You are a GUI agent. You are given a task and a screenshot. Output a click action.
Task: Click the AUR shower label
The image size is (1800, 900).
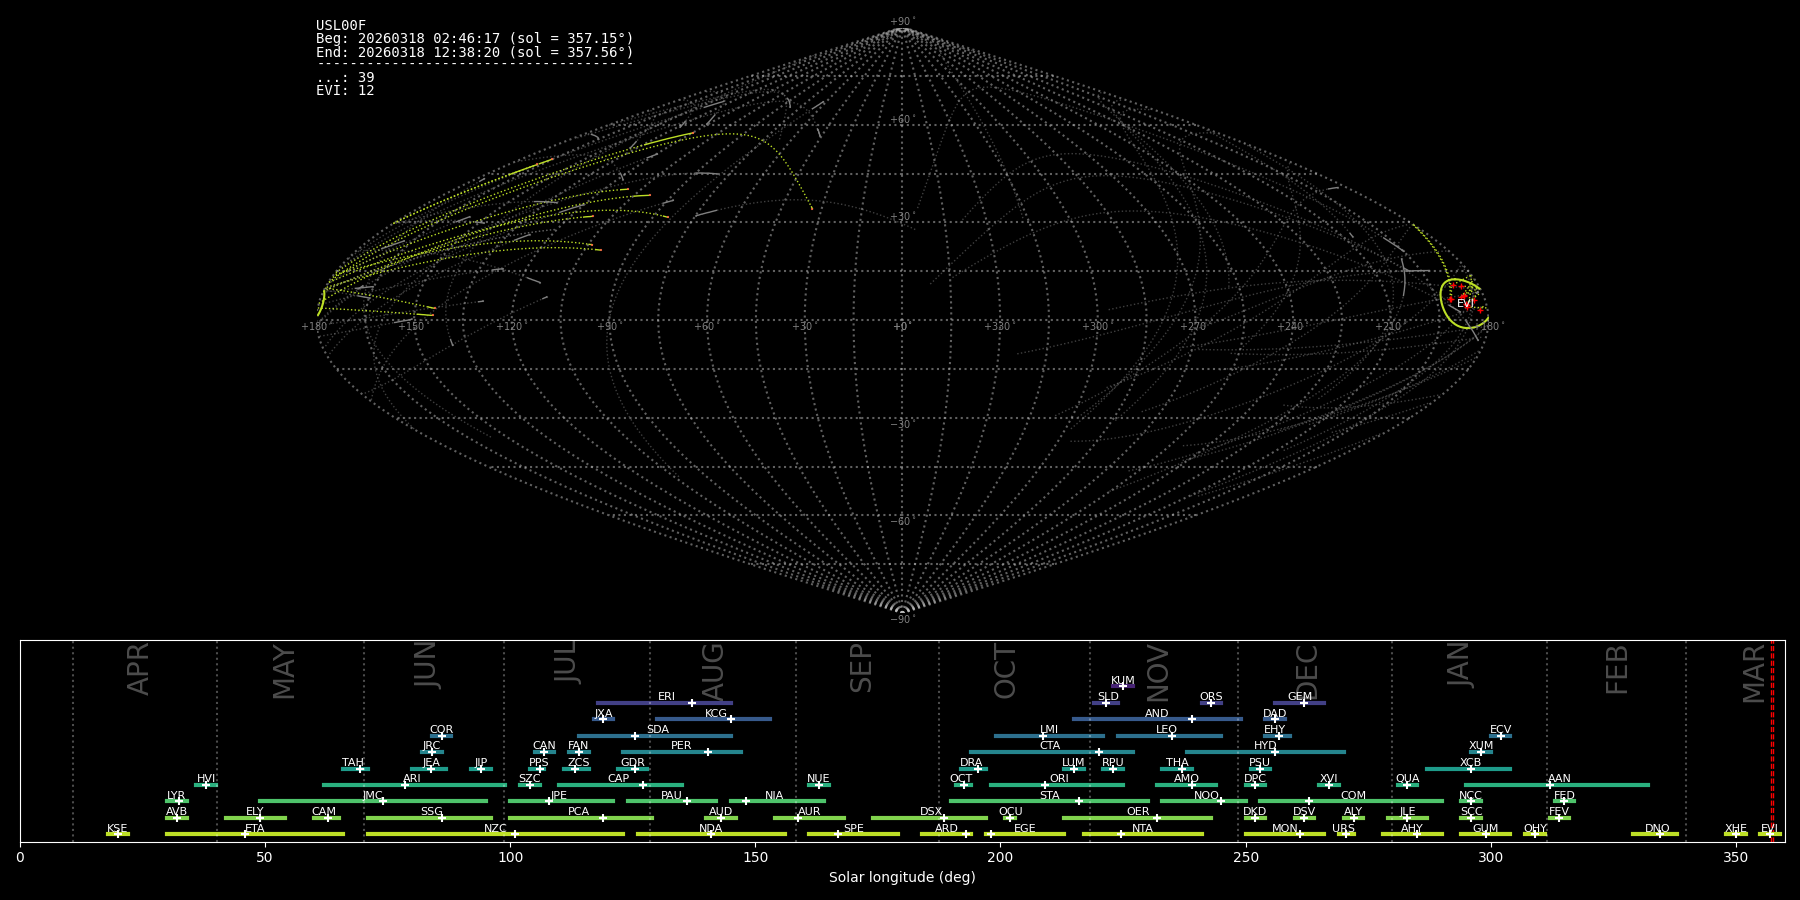[809, 812]
